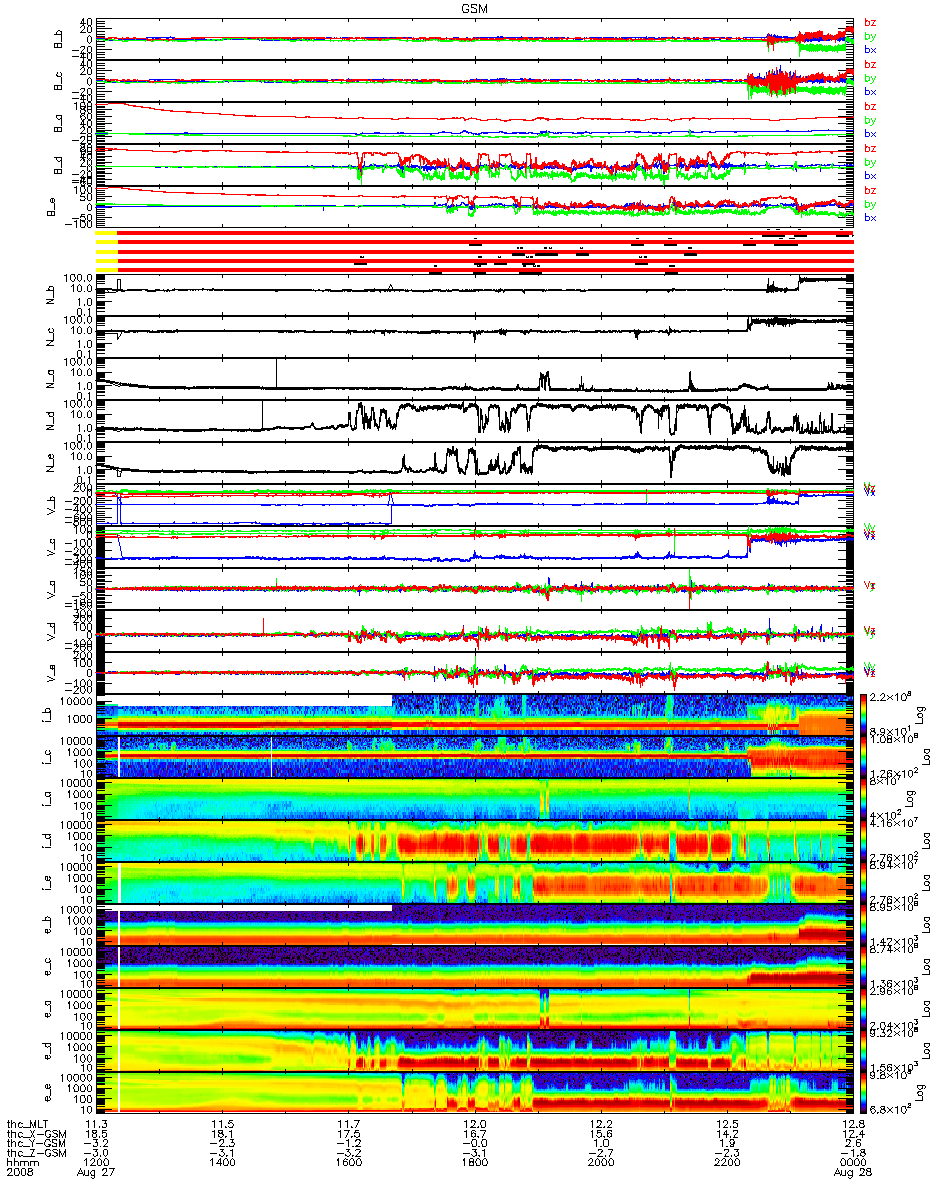Click blue bx legend of B_b panel

pos(870,49)
